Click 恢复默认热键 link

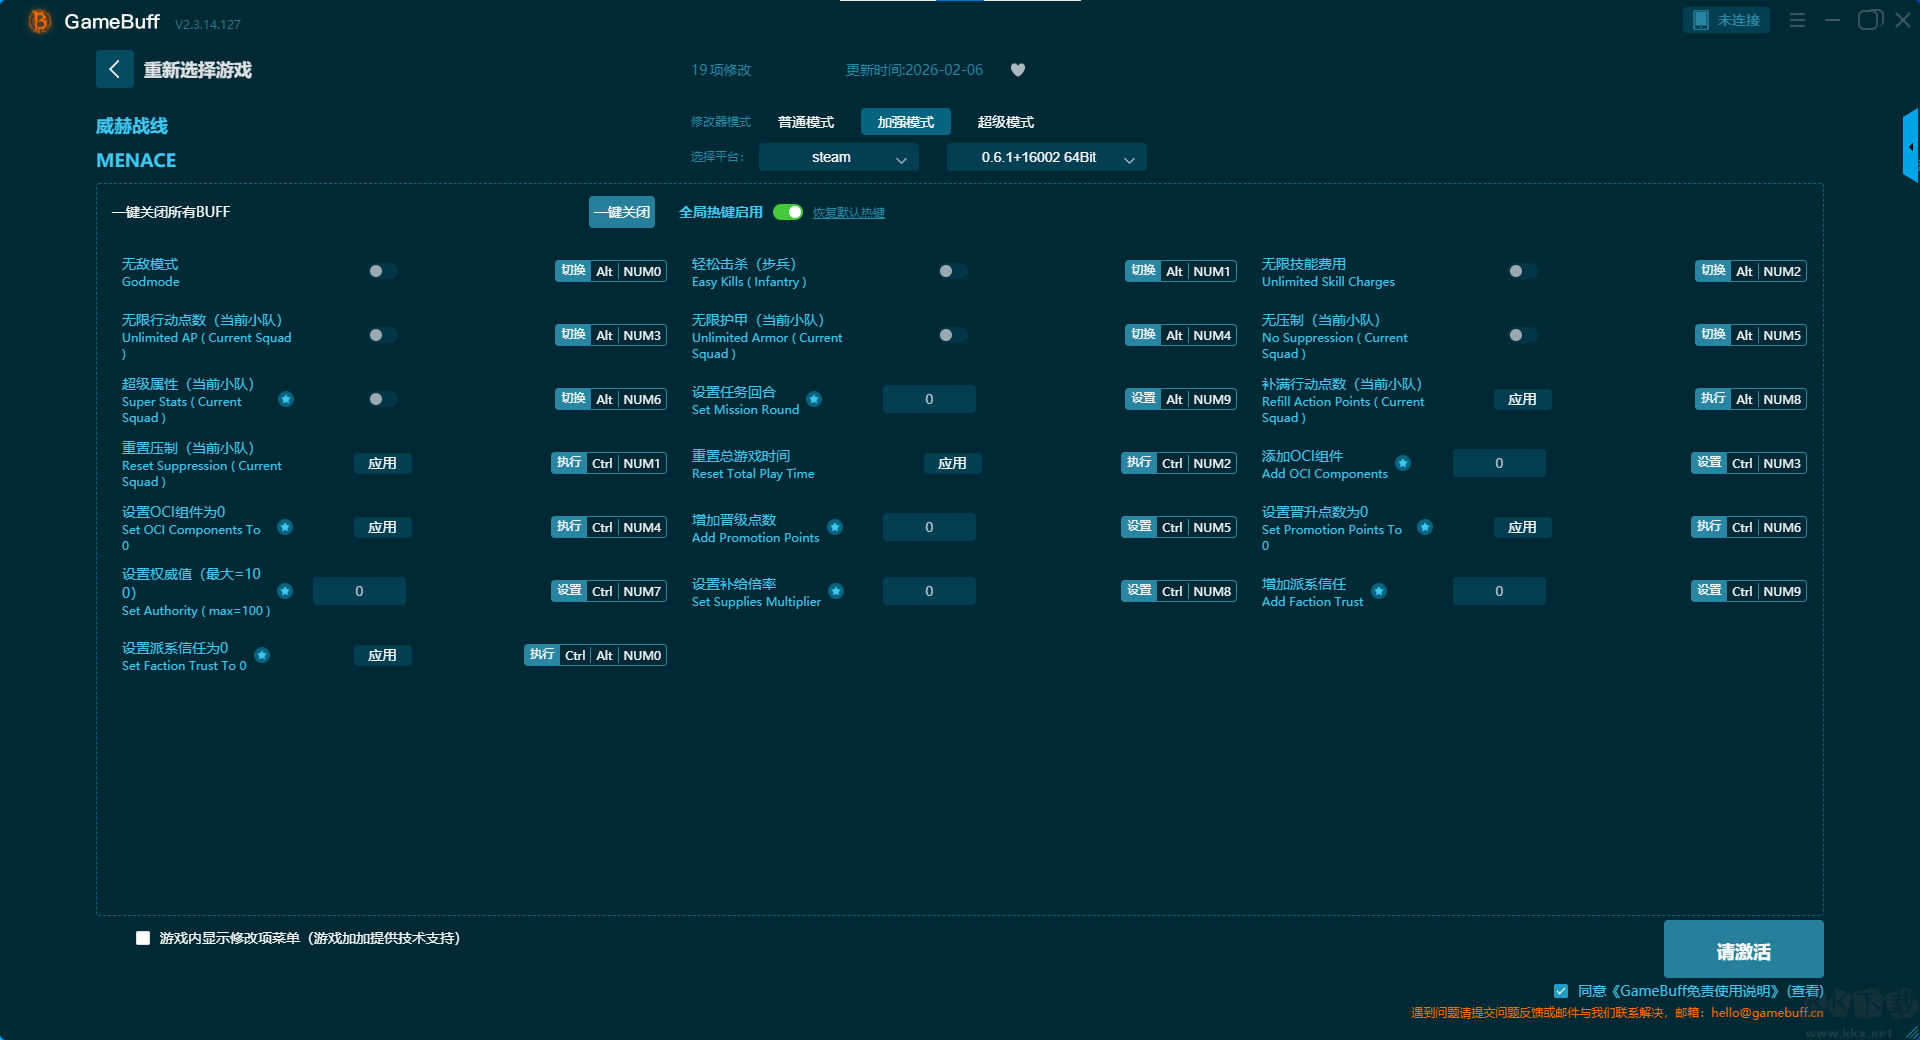[x=849, y=213]
